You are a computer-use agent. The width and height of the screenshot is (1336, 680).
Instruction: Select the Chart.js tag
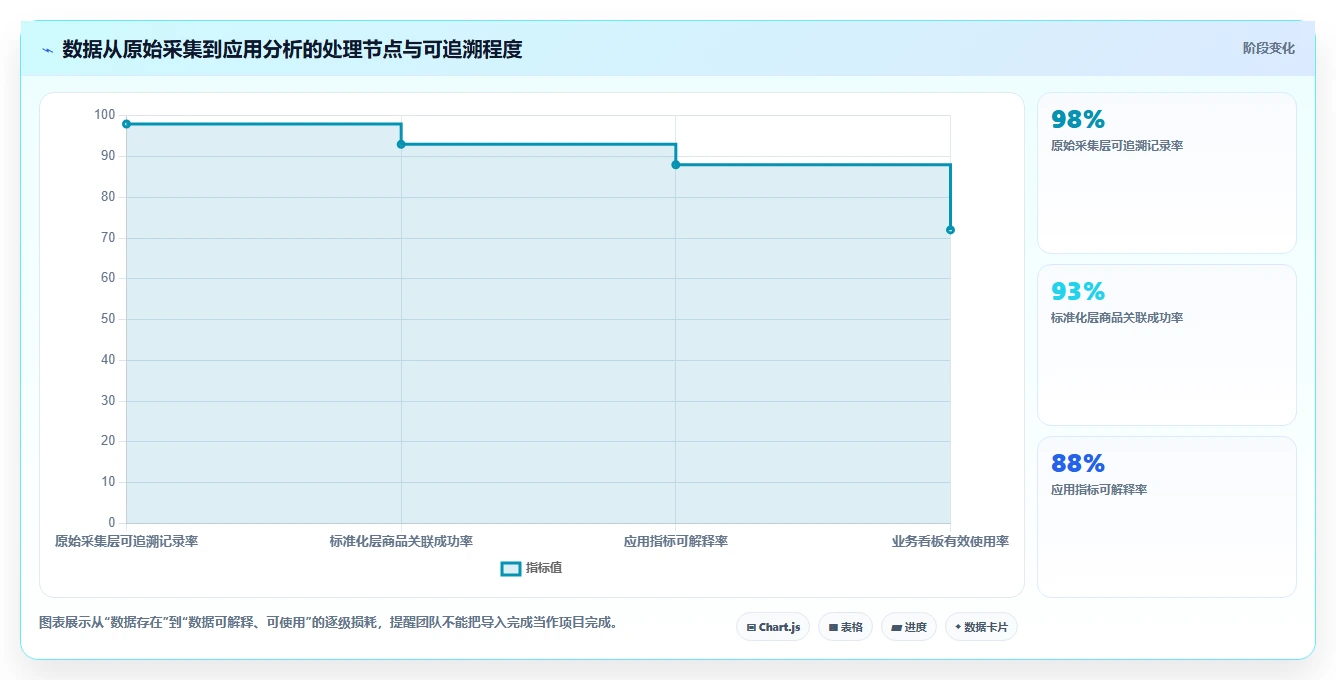pyautogui.click(x=773, y=627)
